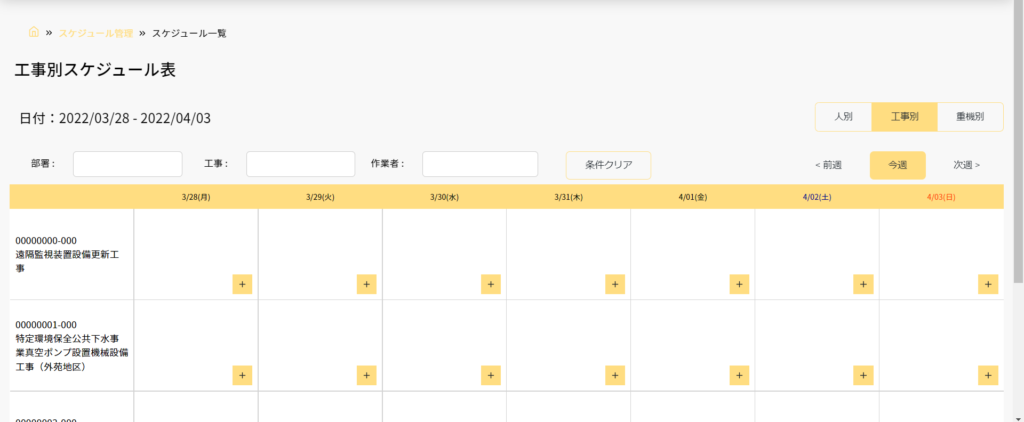Add schedule for 00000001-000 on 3/31
The height and width of the screenshot is (422, 1024).
(x=615, y=375)
